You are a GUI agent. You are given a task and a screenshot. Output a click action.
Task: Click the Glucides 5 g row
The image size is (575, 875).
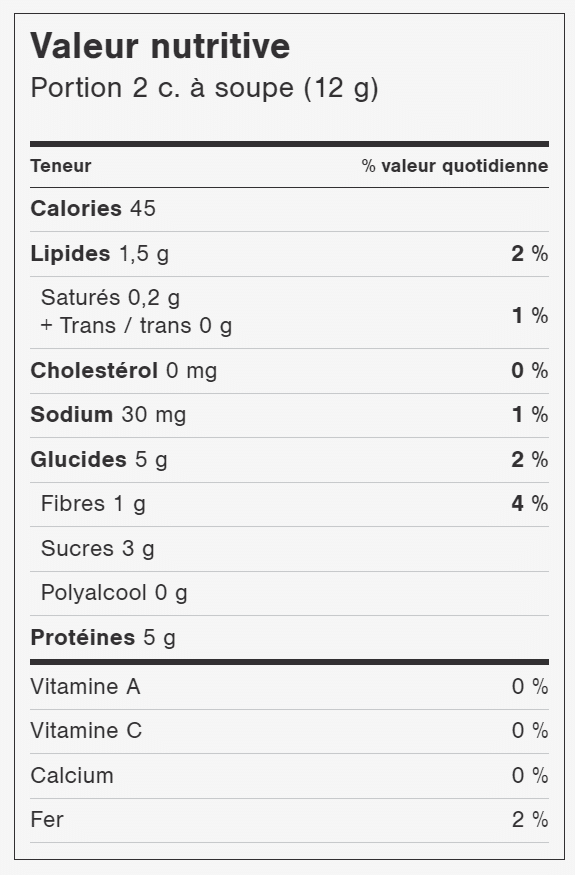(x=289, y=460)
